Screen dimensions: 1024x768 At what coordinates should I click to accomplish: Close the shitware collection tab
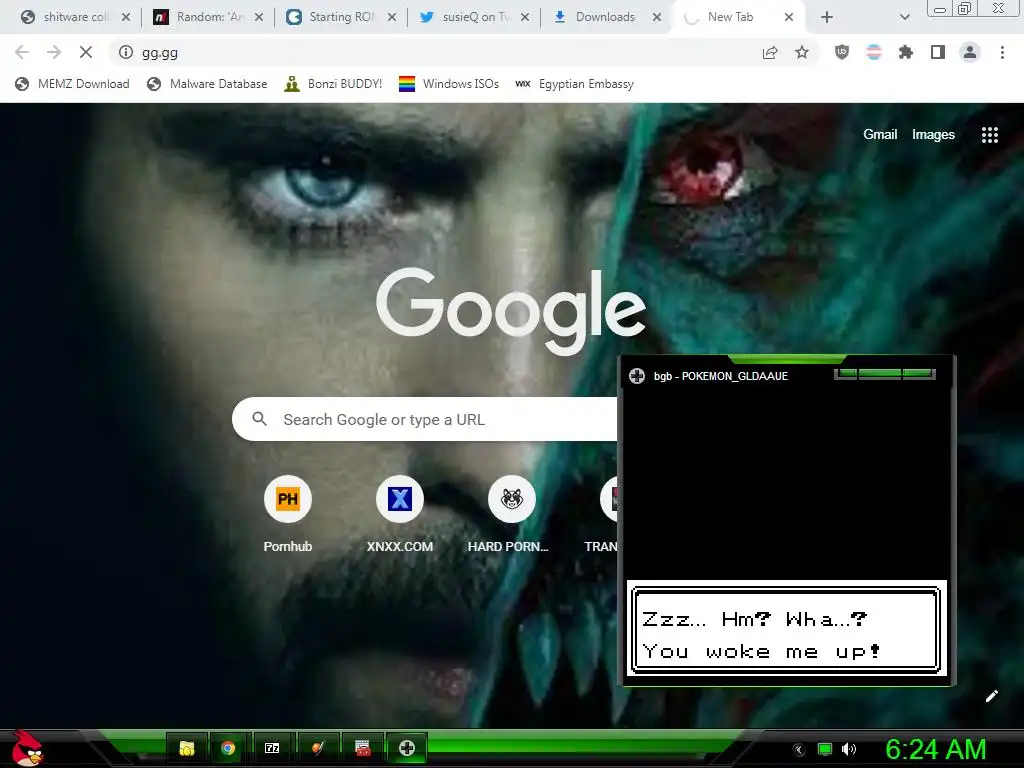click(x=126, y=18)
